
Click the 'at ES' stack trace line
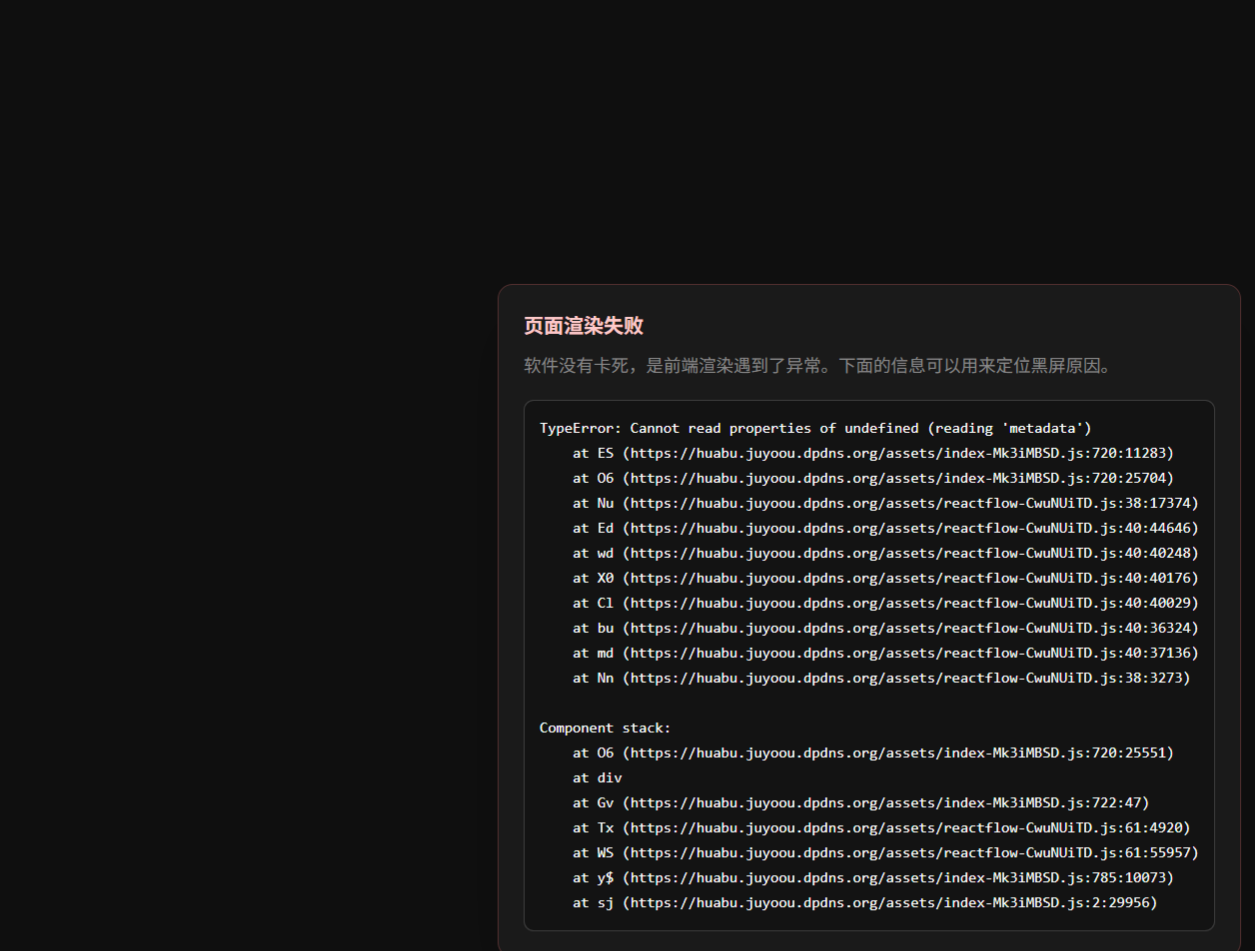pos(873,453)
